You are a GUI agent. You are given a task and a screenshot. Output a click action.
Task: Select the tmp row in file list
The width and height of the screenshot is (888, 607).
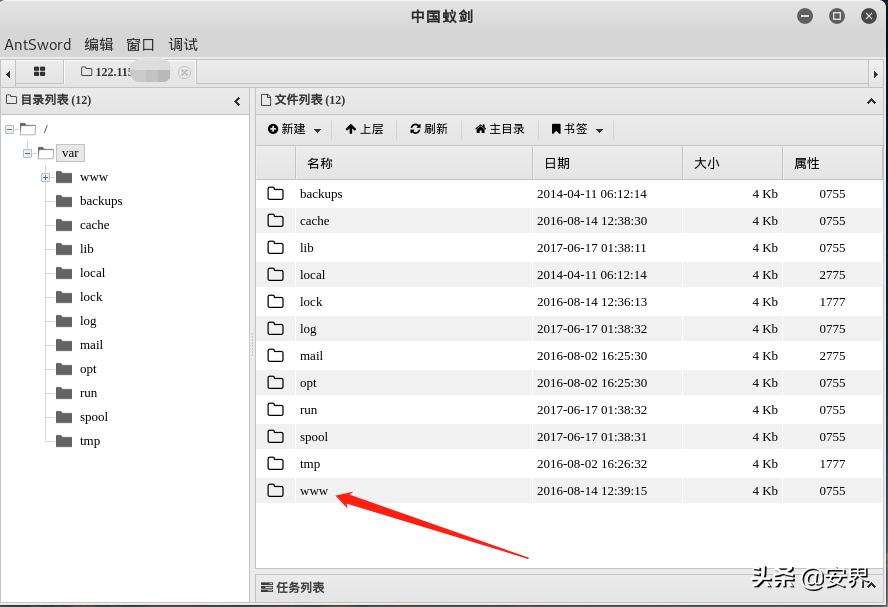pyautogui.click(x=310, y=464)
